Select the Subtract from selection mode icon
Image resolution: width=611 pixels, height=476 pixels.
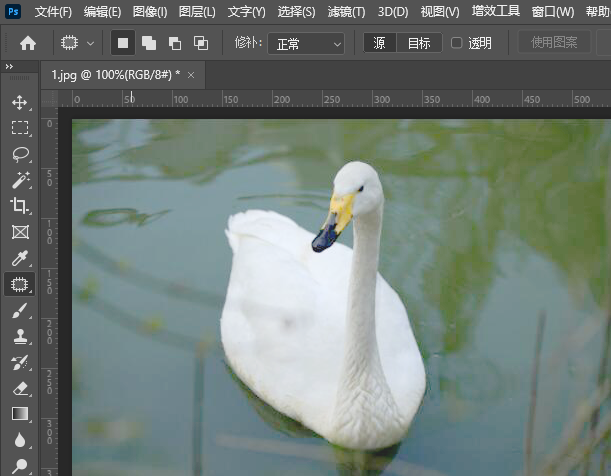click(x=175, y=43)
